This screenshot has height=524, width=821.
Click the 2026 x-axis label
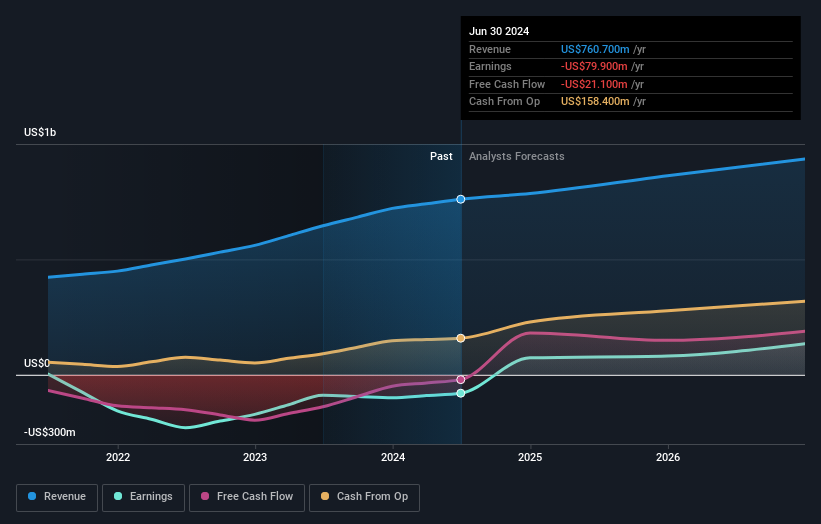pos(668,457)
